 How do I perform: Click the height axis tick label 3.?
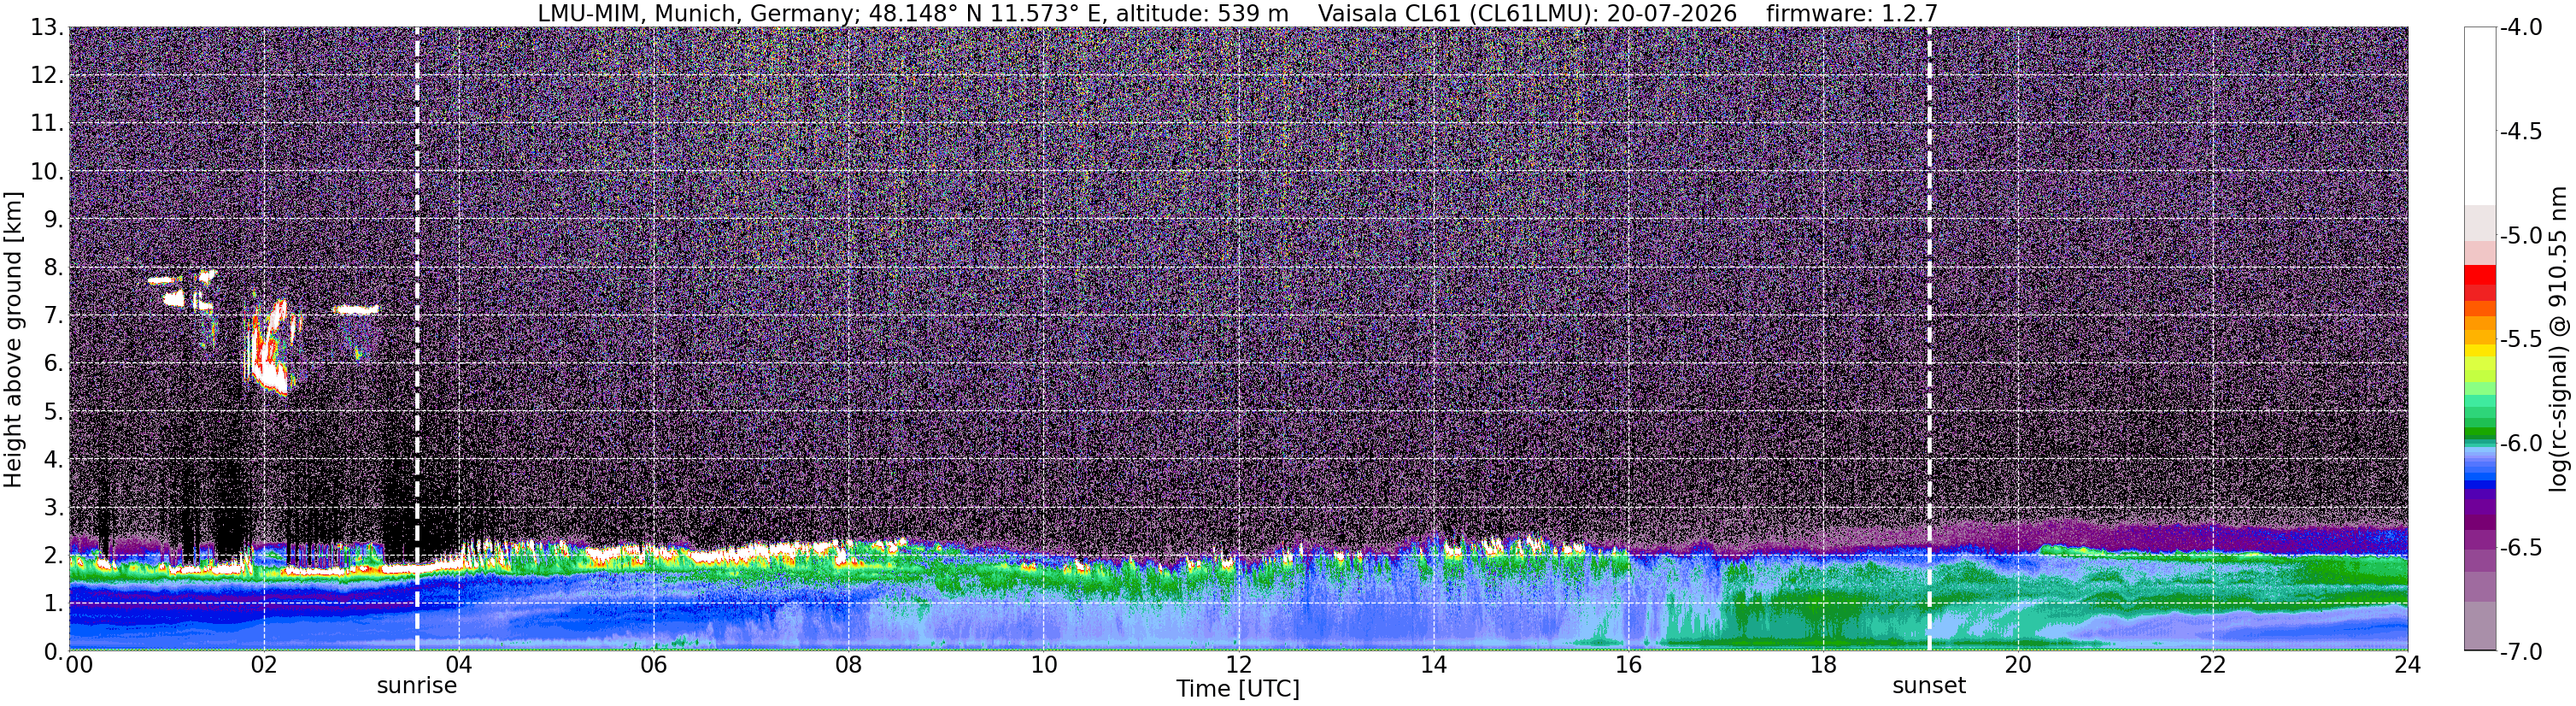(52, 508)
